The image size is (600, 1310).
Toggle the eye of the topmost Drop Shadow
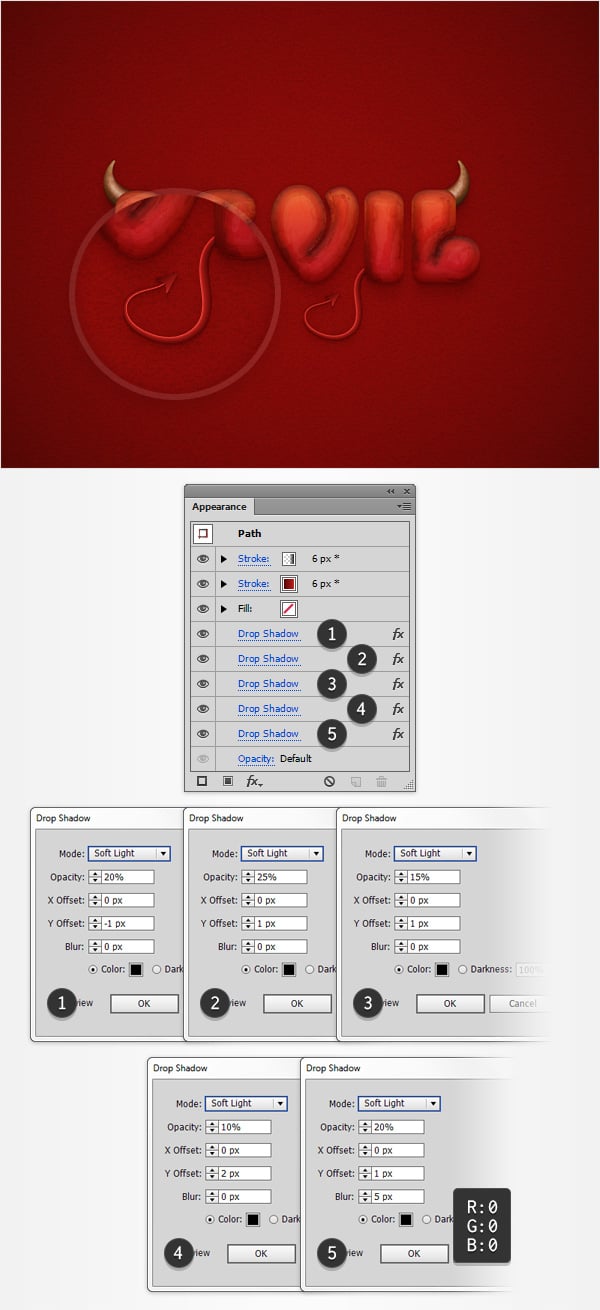[x=203, y=634]
